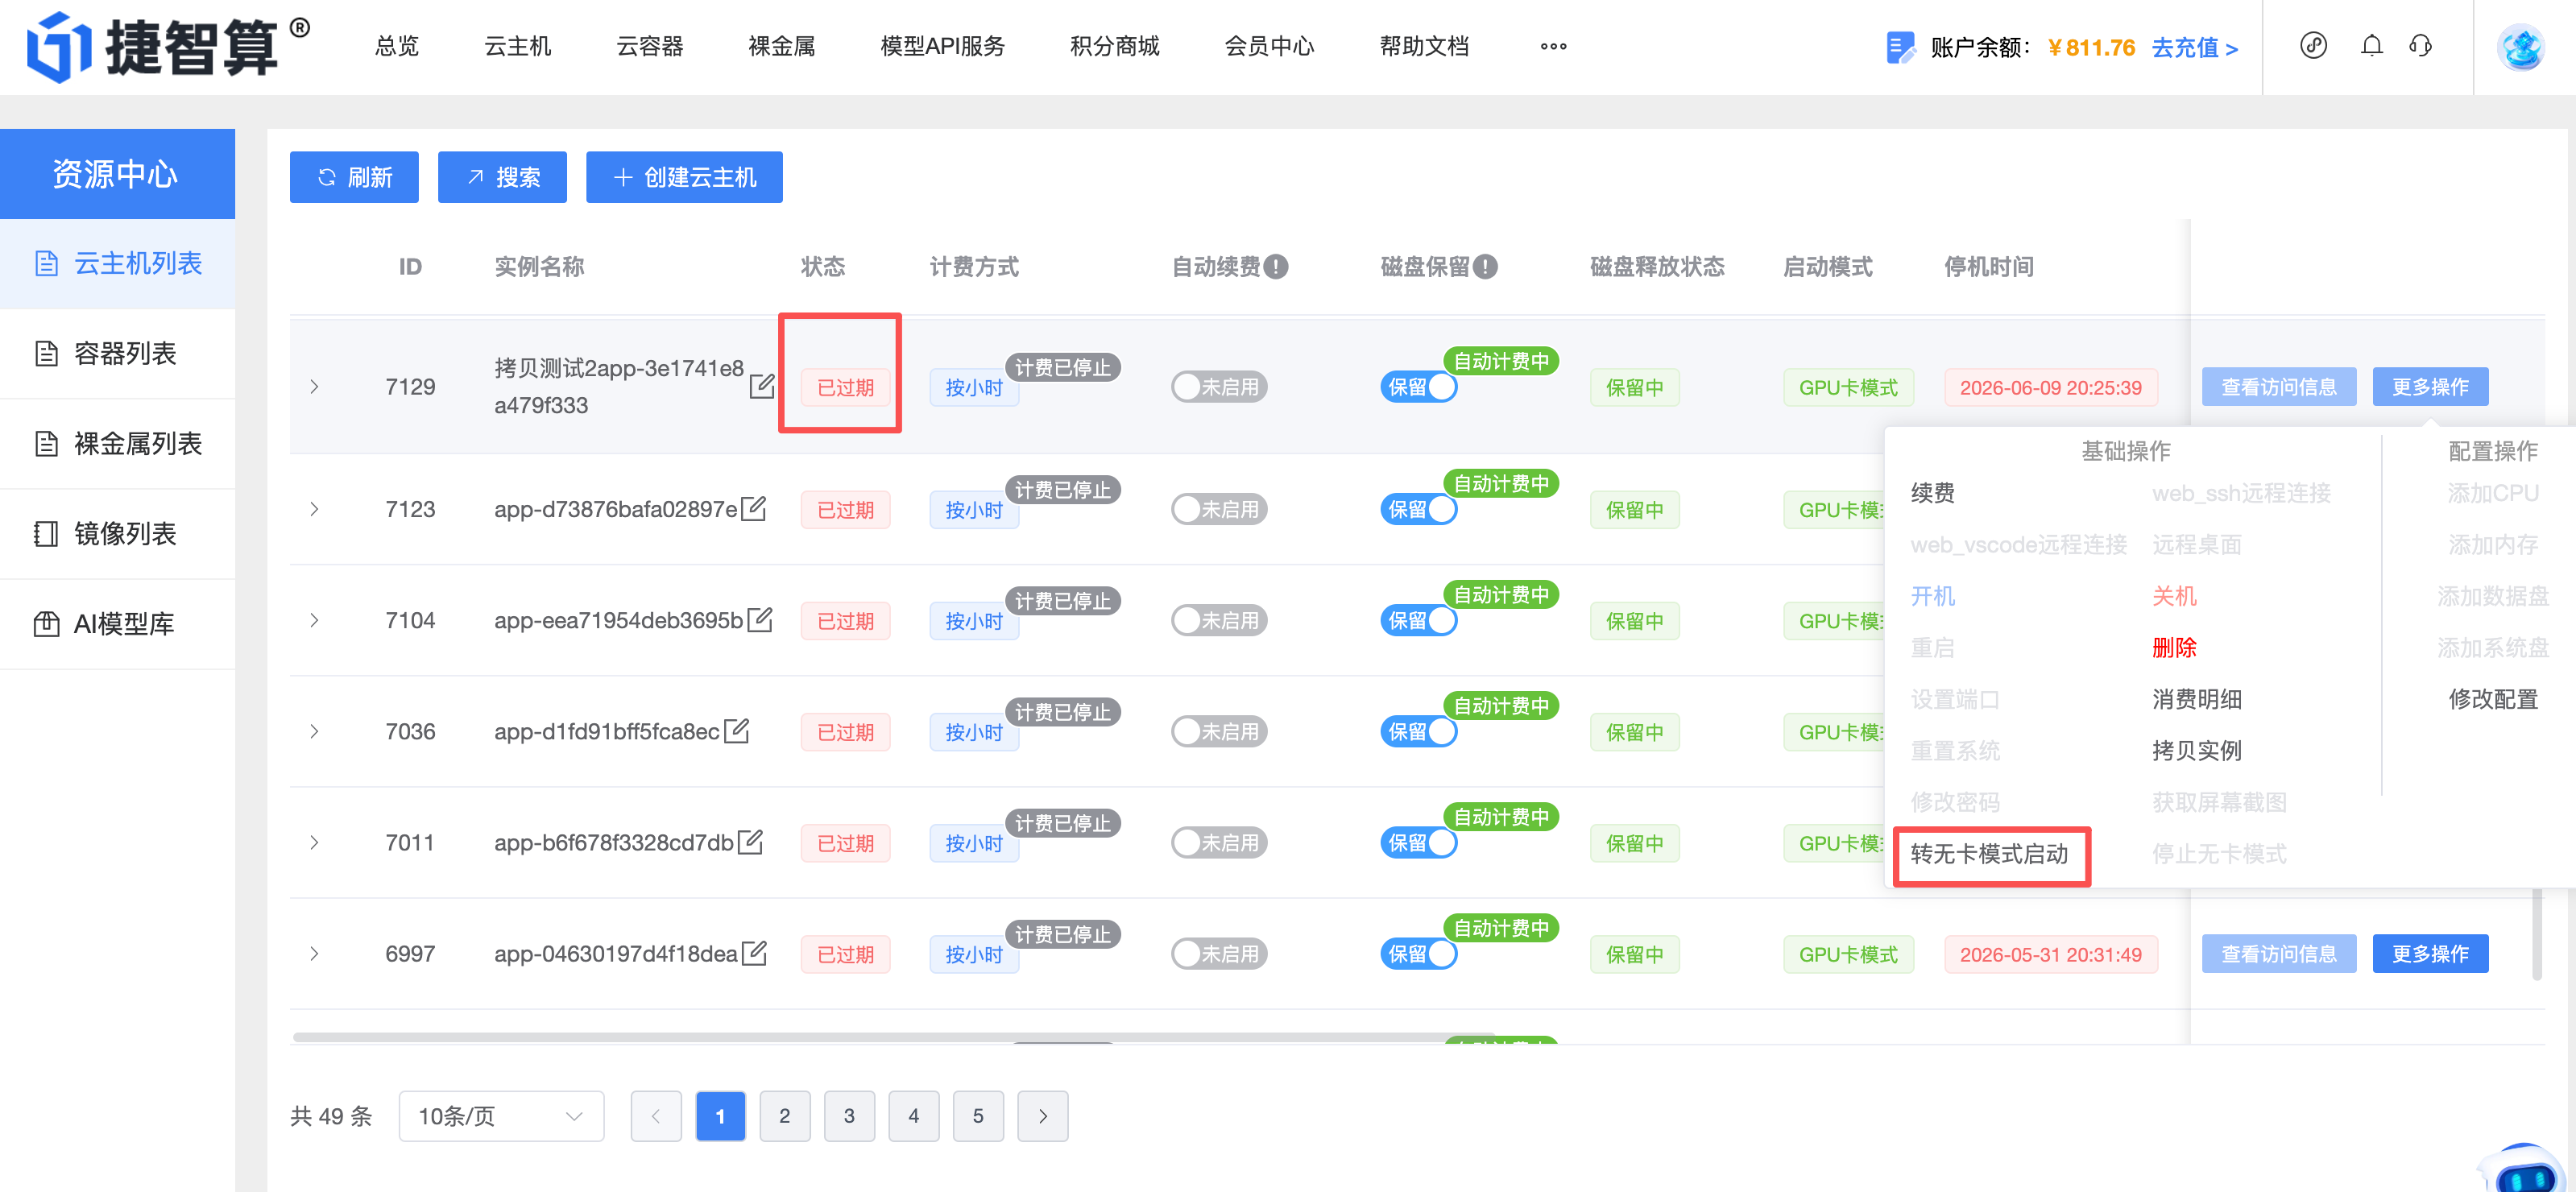Image resolution: width=2576 pixels, height=1192 pixels.
Task: Click the 磁盘保留 info icon
Action: tap(1485, 267)
